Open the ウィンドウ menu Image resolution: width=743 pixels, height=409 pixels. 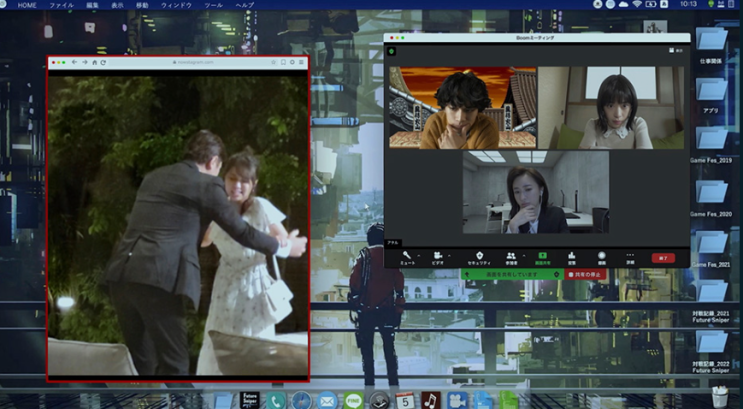(176, 5)
